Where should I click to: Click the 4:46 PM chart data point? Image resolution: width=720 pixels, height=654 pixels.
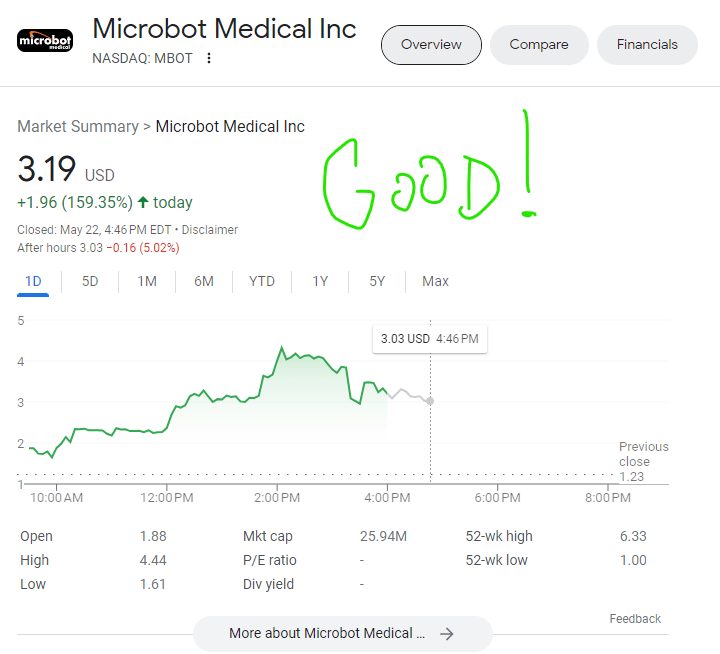click(430, 401)
